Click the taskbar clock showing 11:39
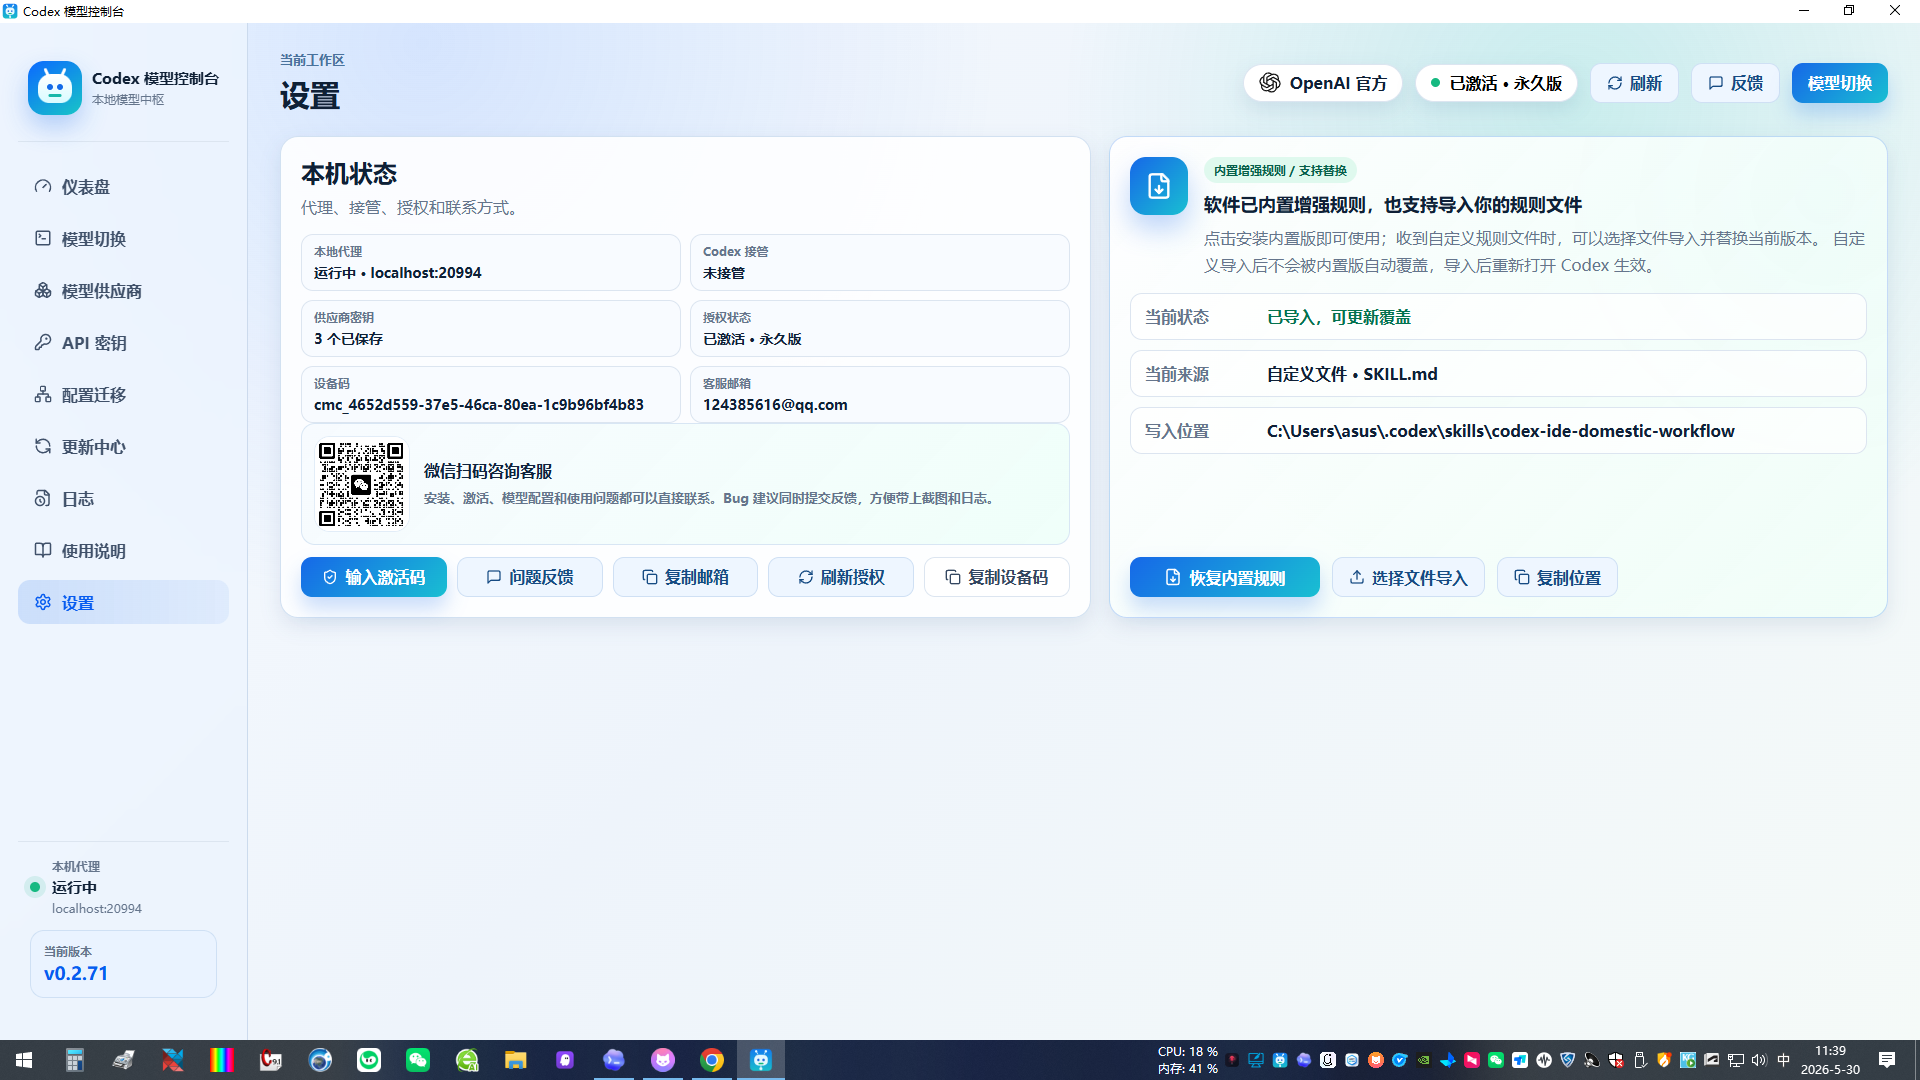 pyautogui.click(x=1830, y=1060)
